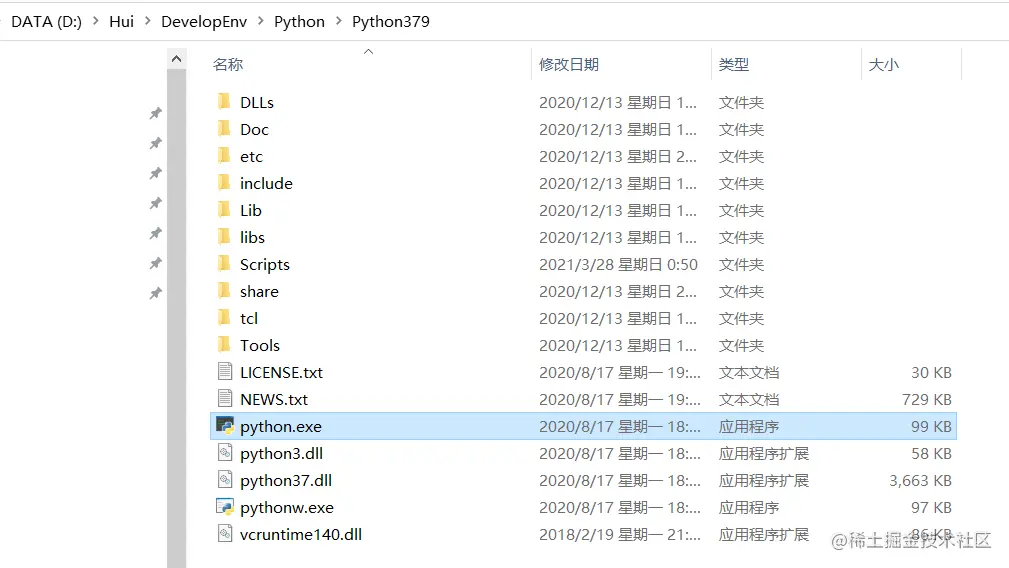Sort files by 修改日期 column
Screen dimensions: 1009x568
pos(569,64)
